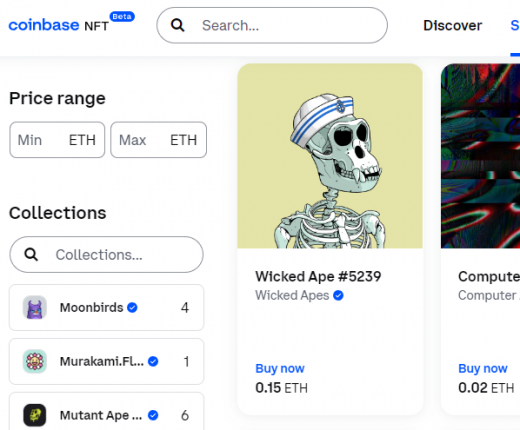Screen dimensions: 520x430
Task: Click the 0.15 ETH price
Action: [x=281, y=388]
